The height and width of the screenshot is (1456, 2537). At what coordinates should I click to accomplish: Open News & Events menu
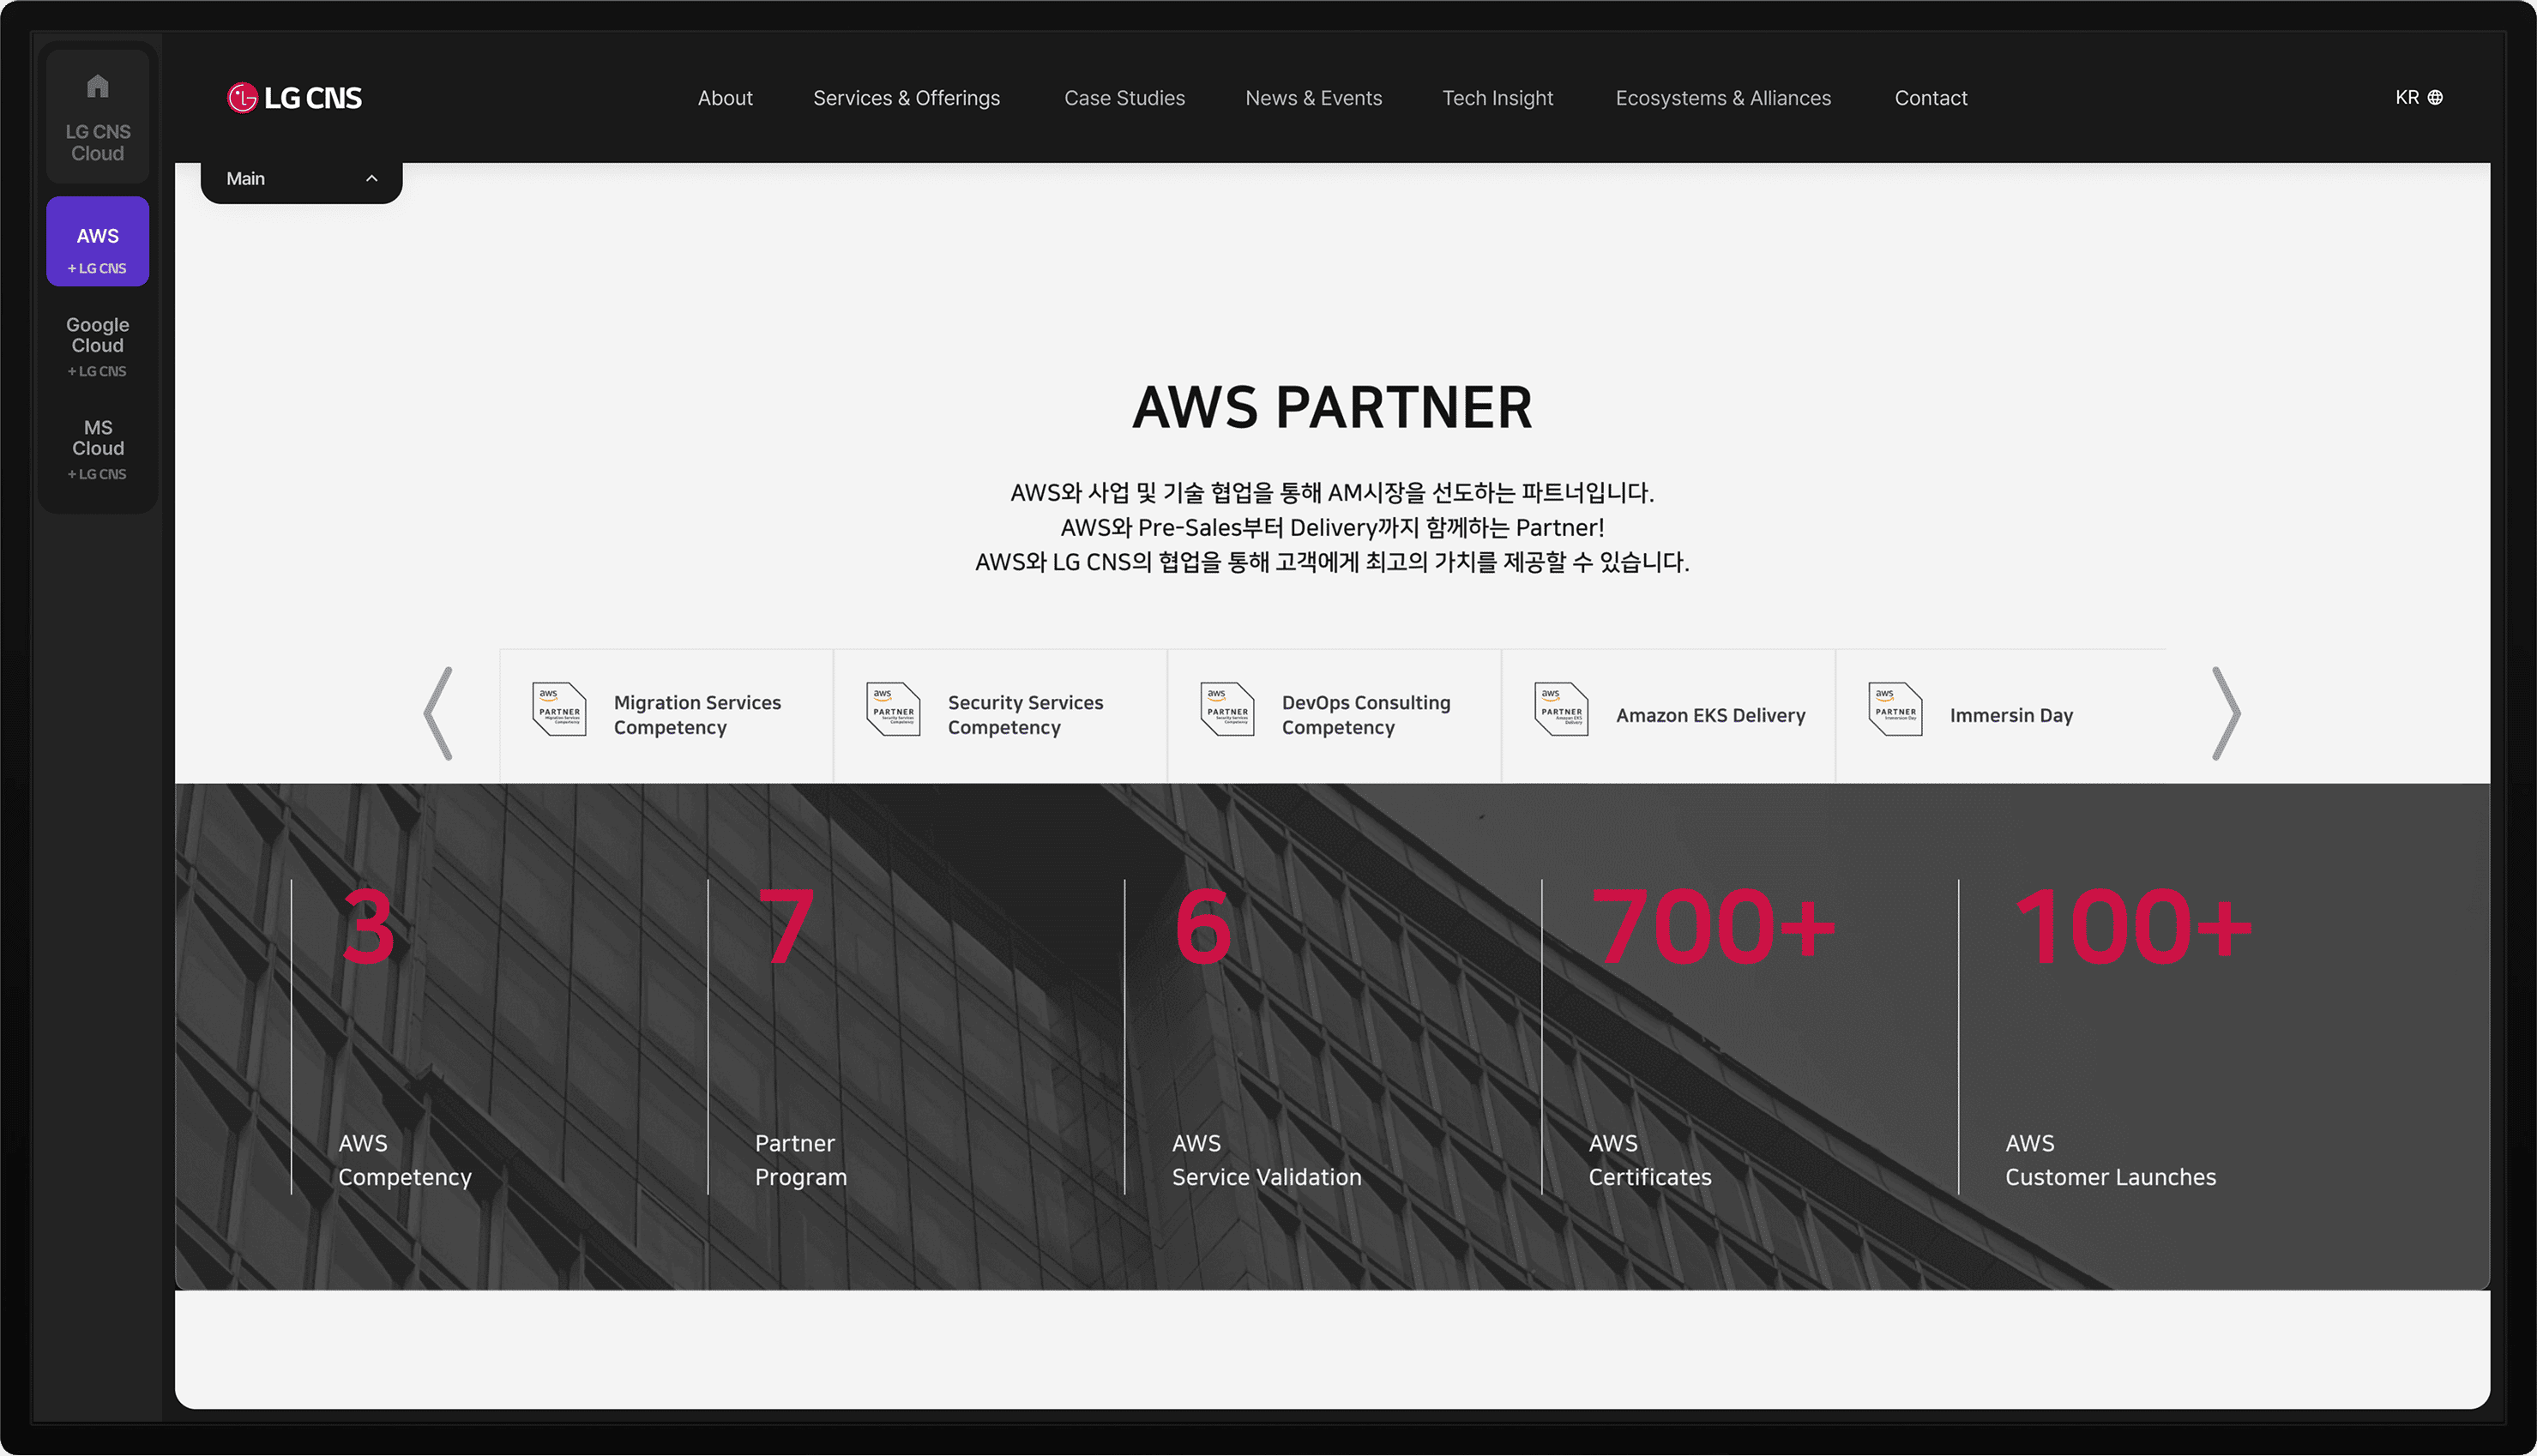click(x=1313, y=98)
